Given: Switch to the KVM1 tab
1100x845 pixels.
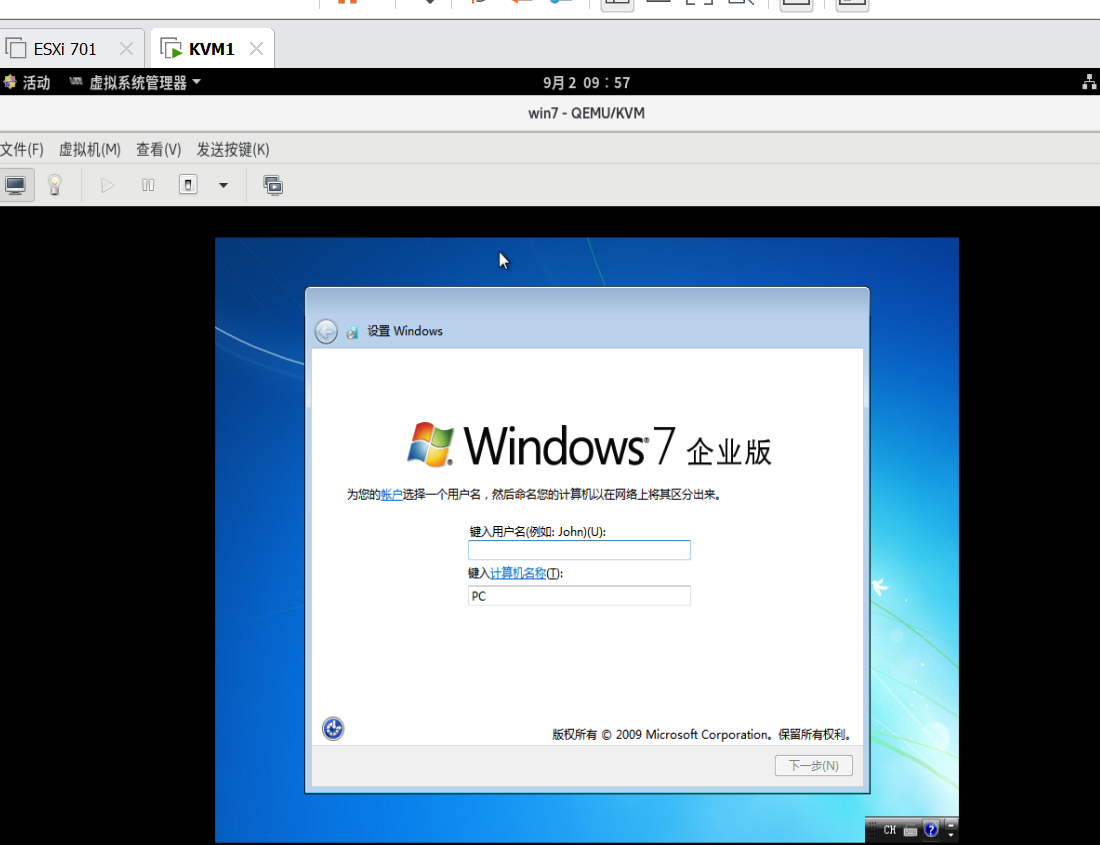Looking at the screenshot, I should [211, 49].
